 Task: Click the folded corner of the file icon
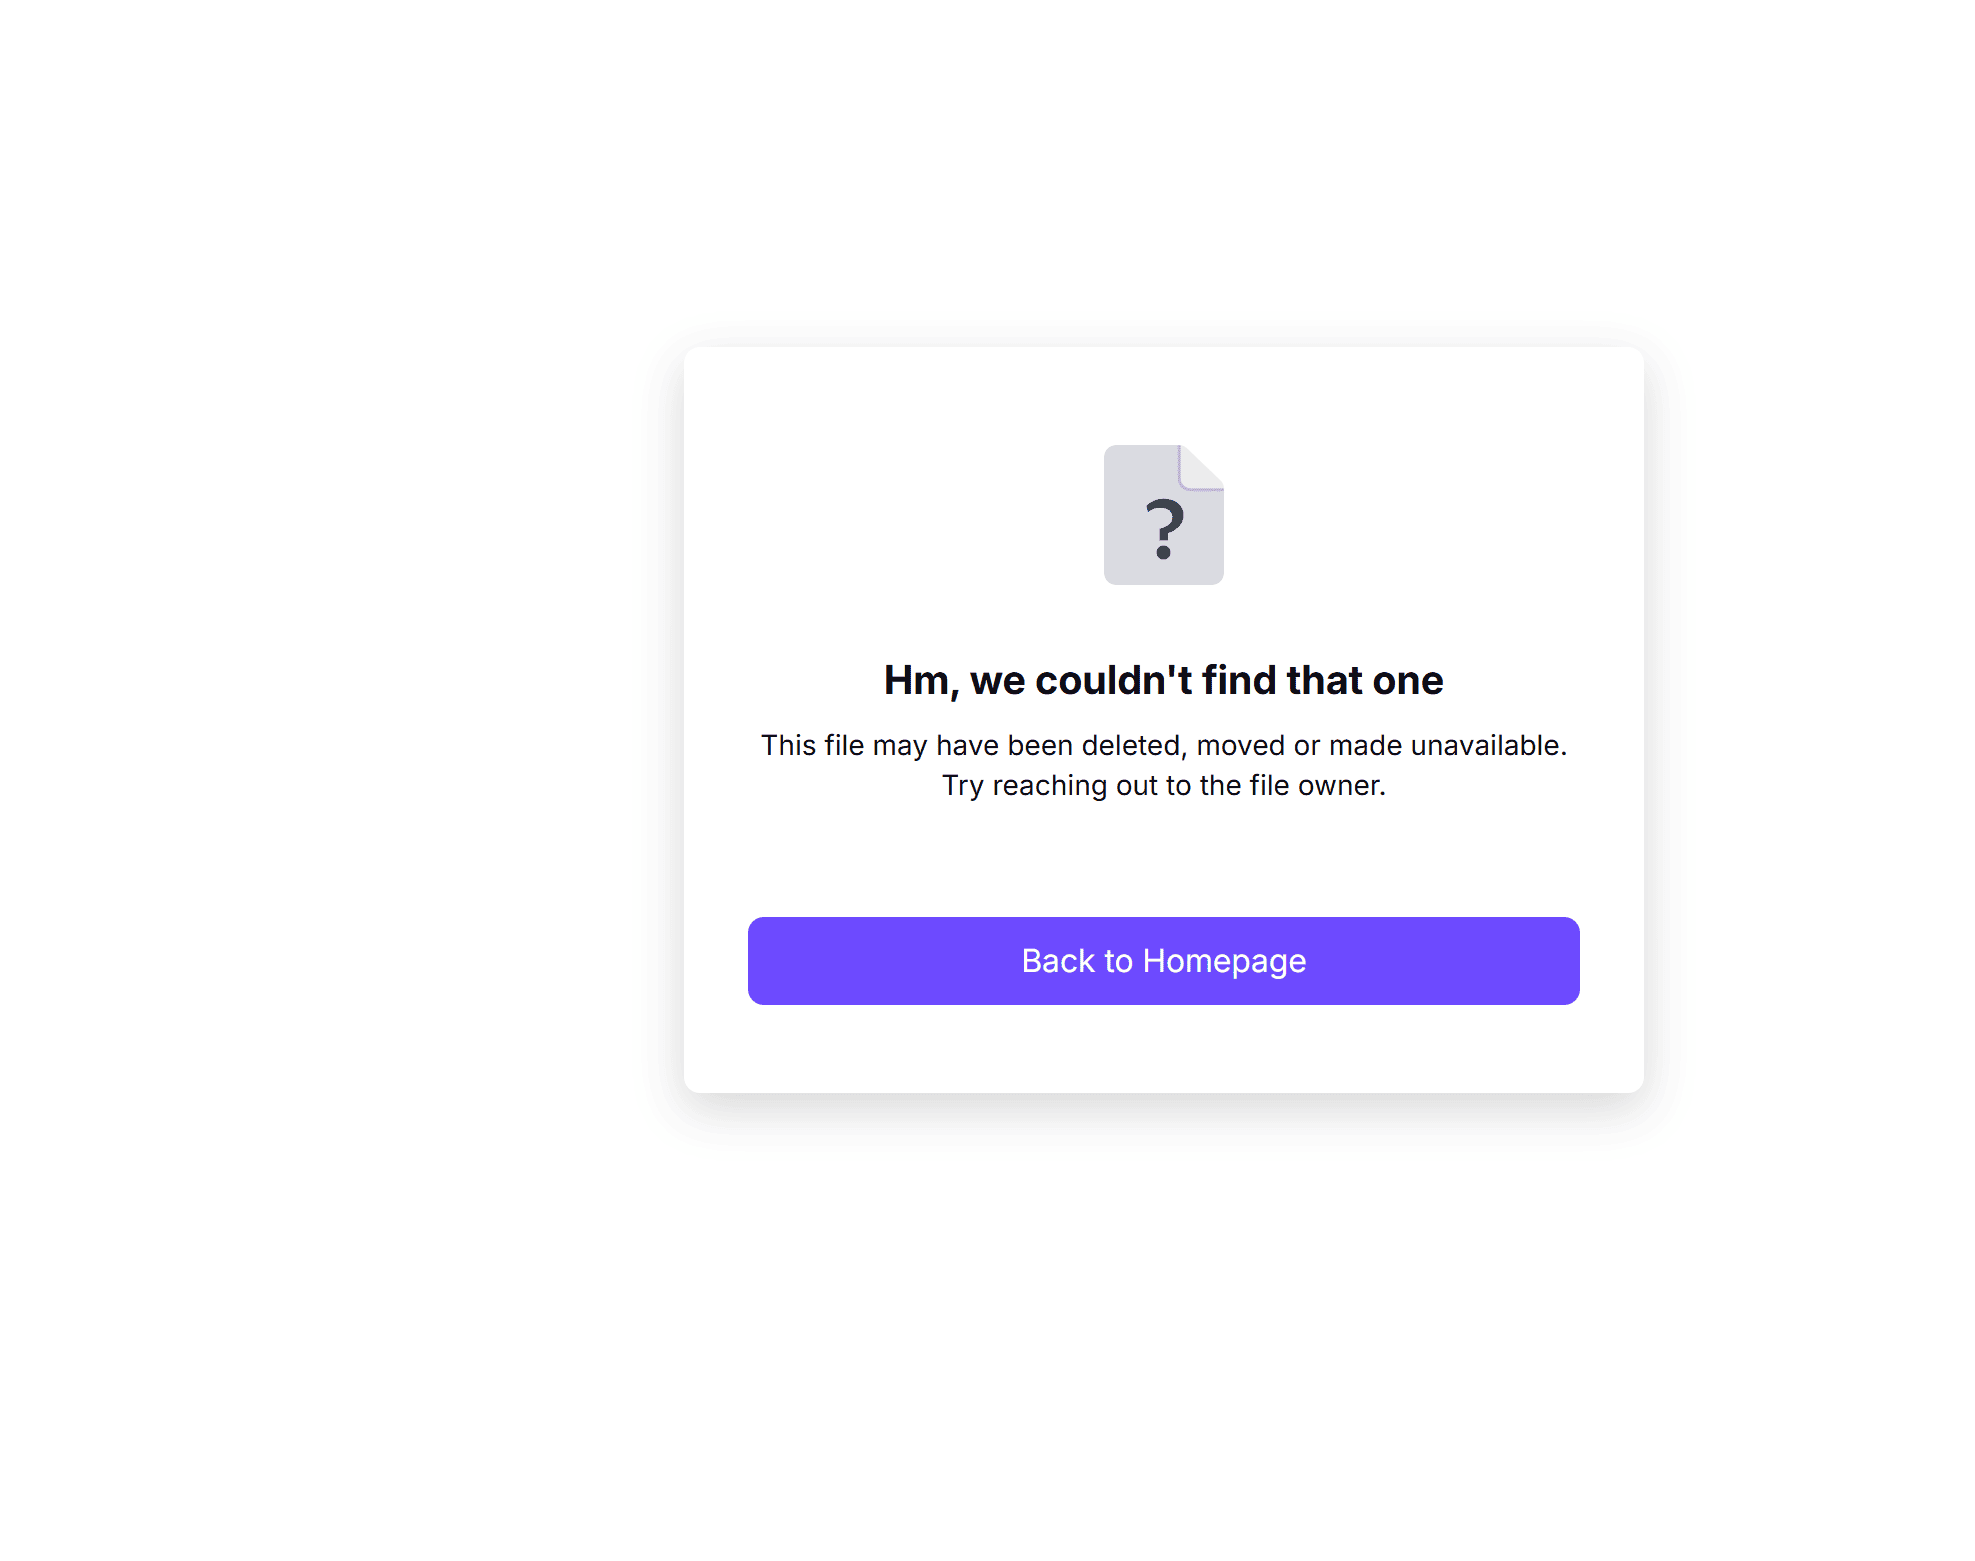[1201, 467]
